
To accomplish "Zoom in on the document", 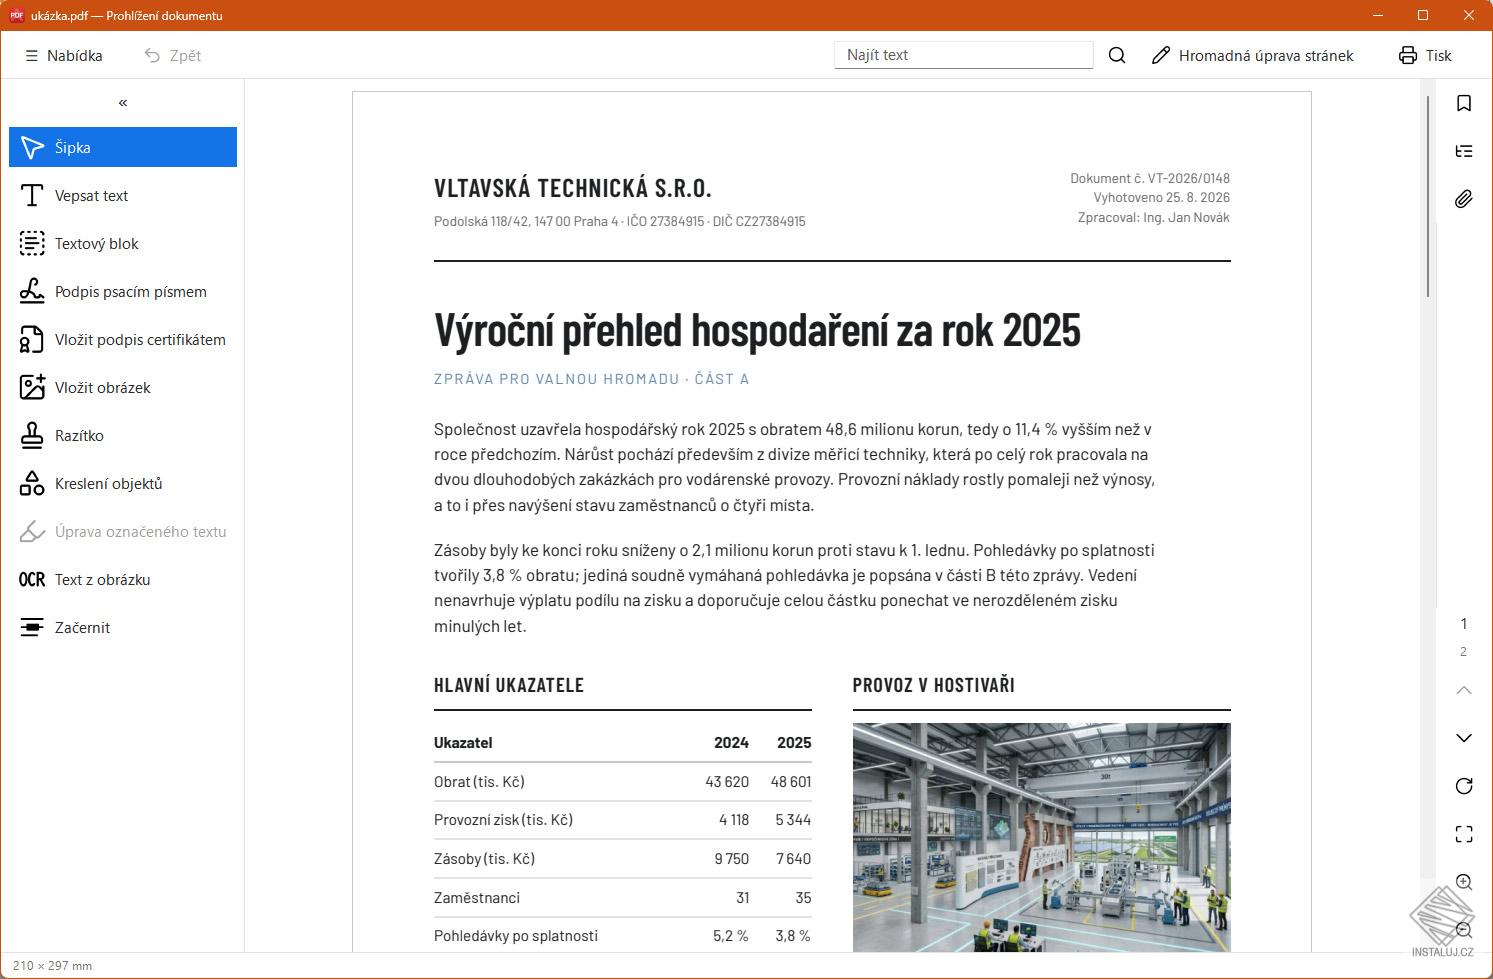I will [1464, 882].
